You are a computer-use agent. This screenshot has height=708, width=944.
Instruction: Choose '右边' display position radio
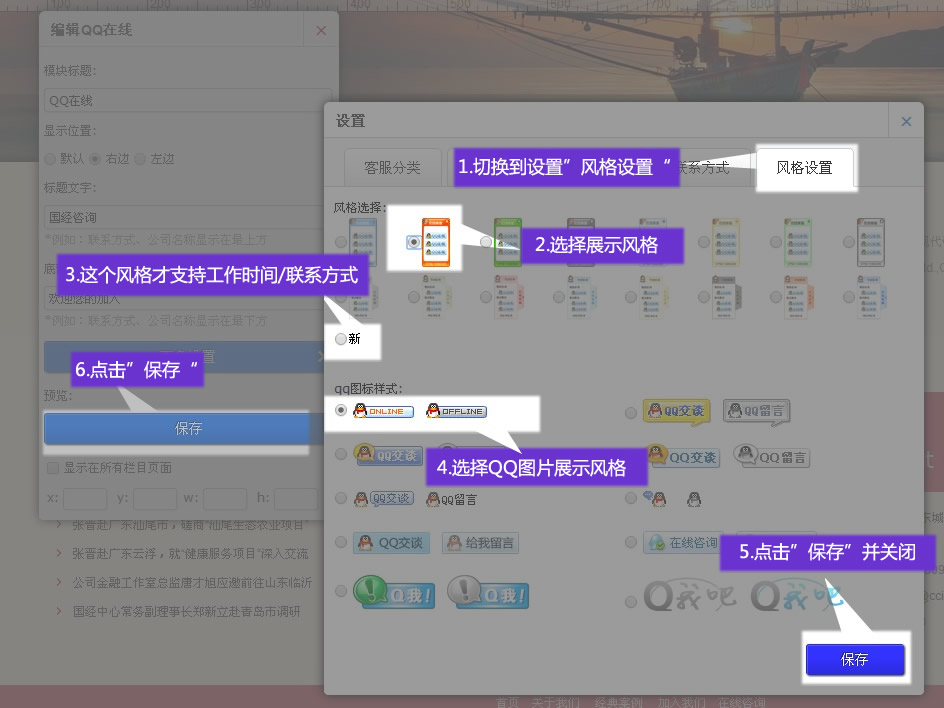pyautogui.click(x=95, y=158)
